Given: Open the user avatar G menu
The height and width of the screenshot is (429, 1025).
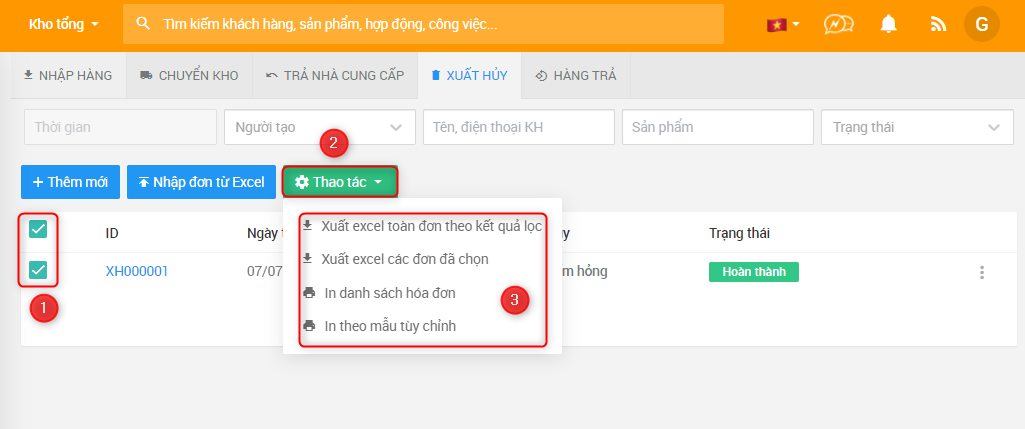Looking at the screenshot, I should pyautogui.click(x=981, y=24).
